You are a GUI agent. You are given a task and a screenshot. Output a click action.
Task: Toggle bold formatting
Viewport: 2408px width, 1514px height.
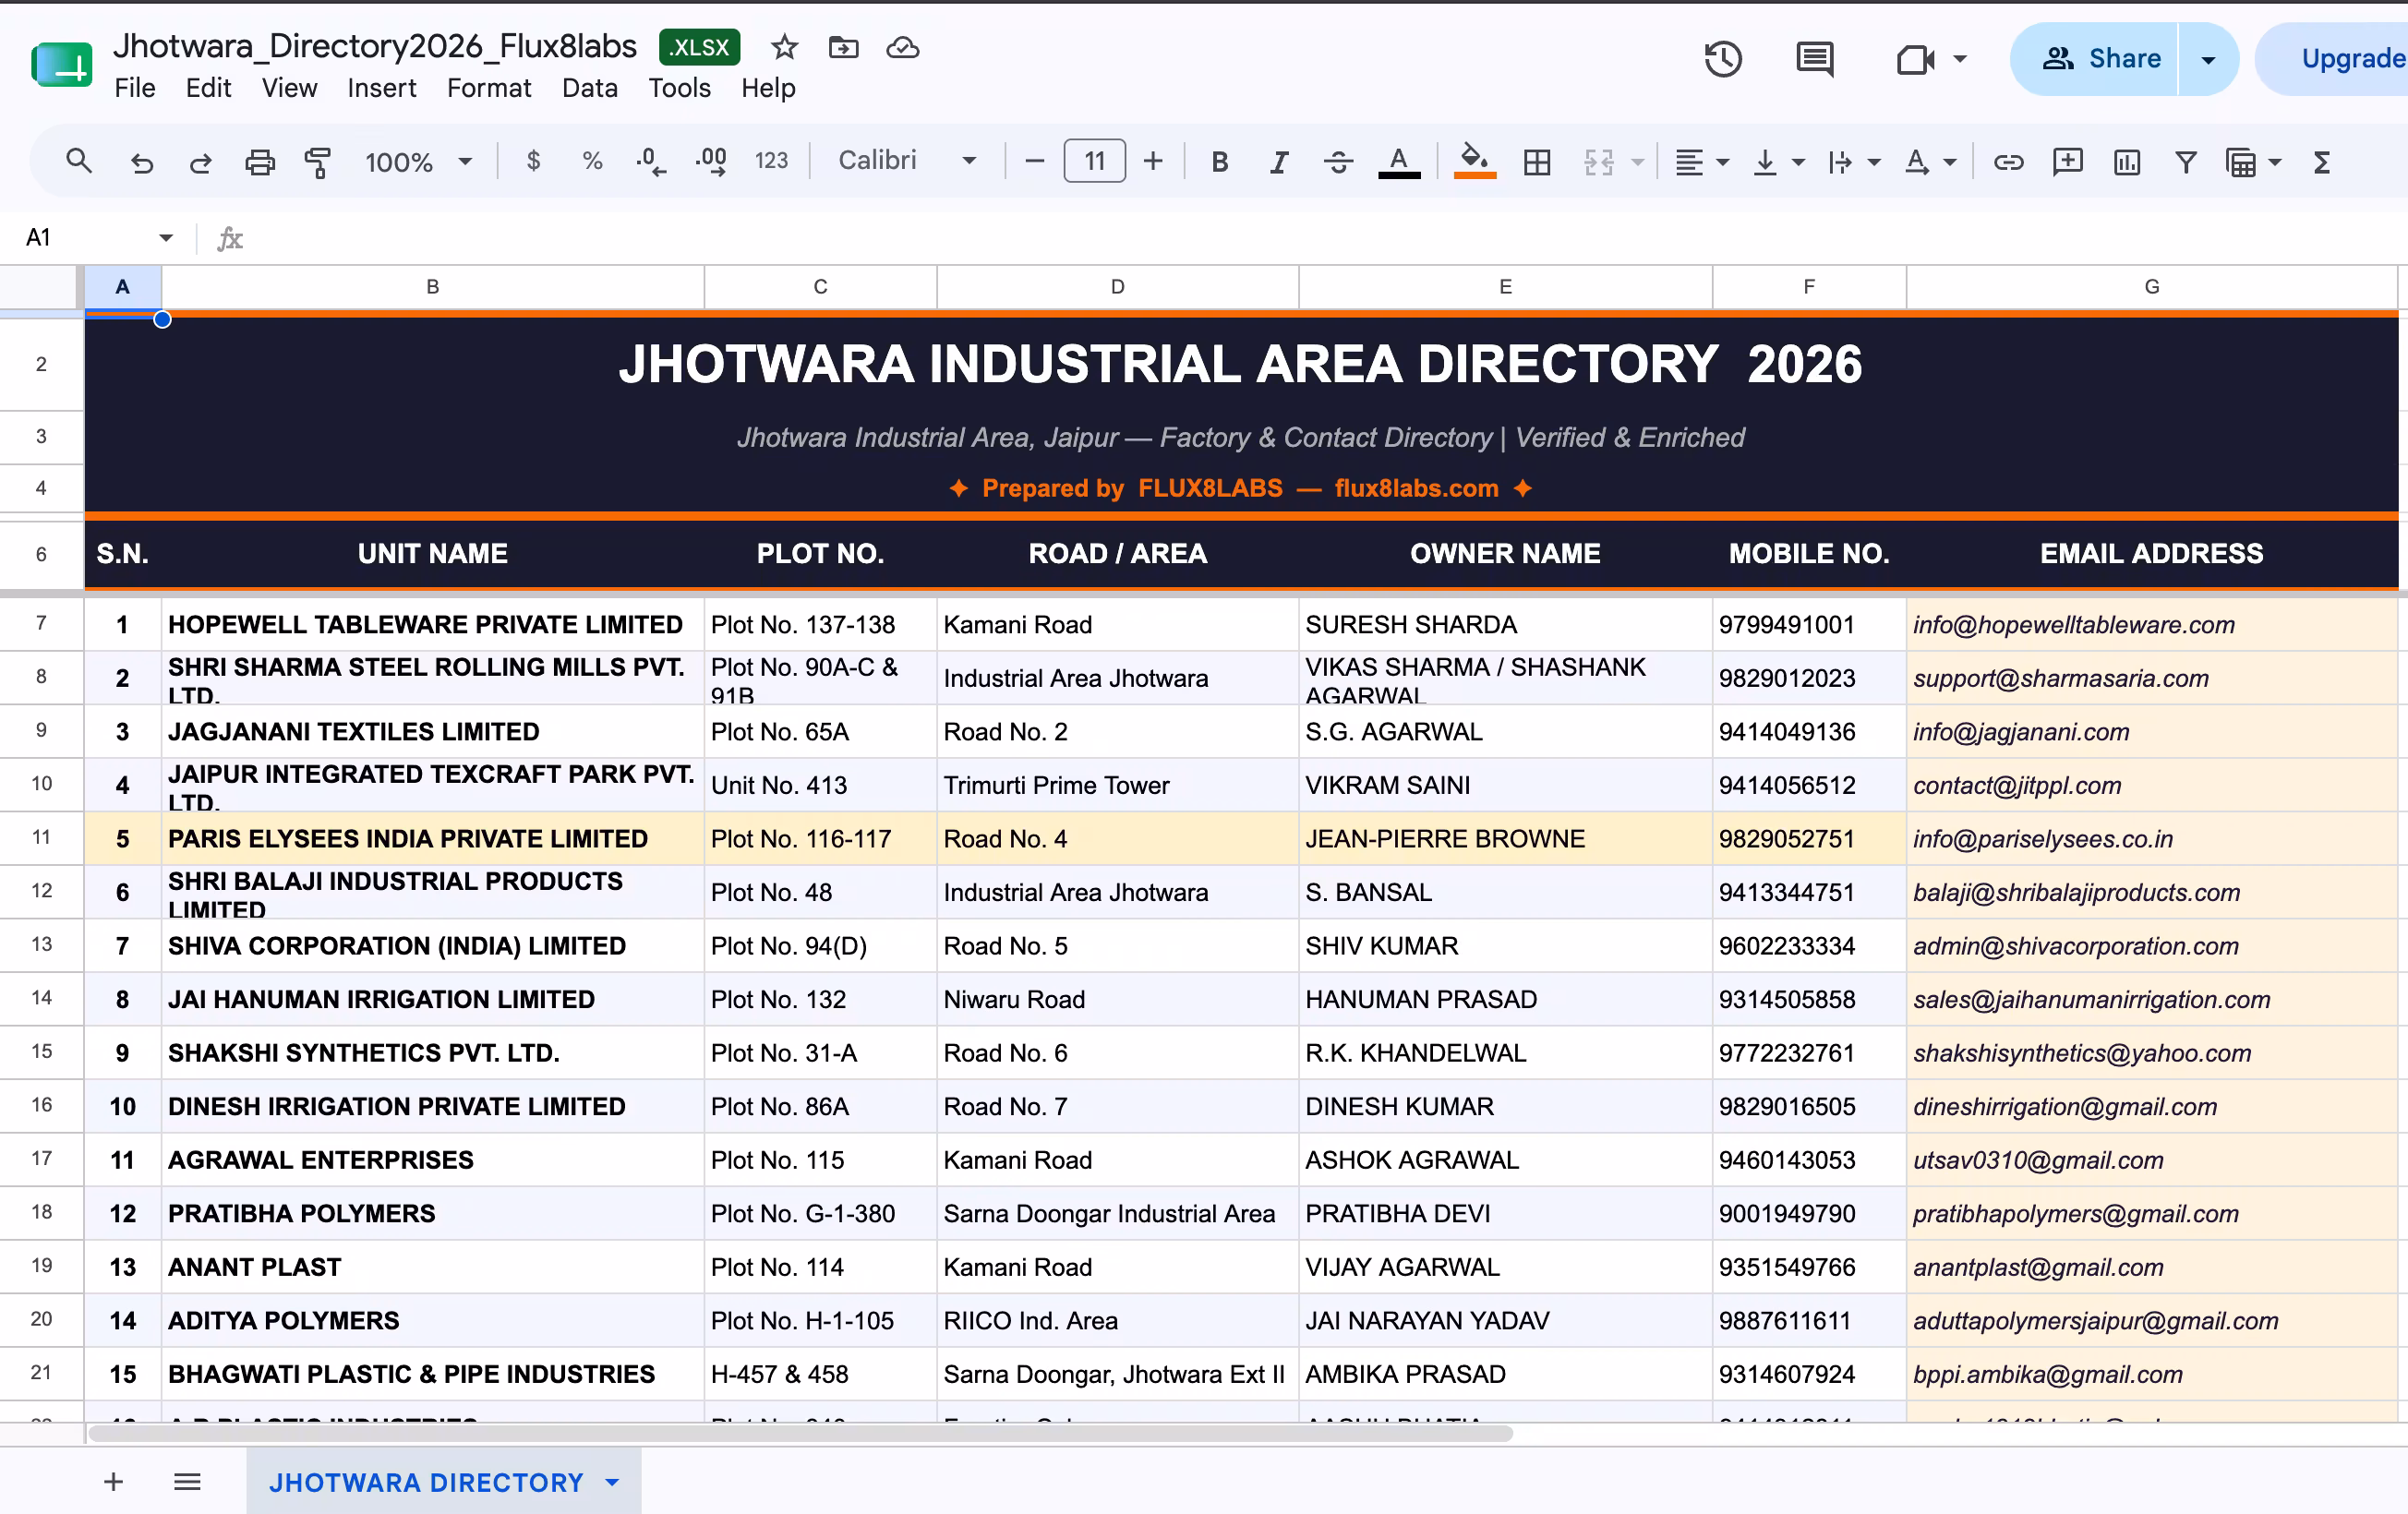tap(1219, 162)
